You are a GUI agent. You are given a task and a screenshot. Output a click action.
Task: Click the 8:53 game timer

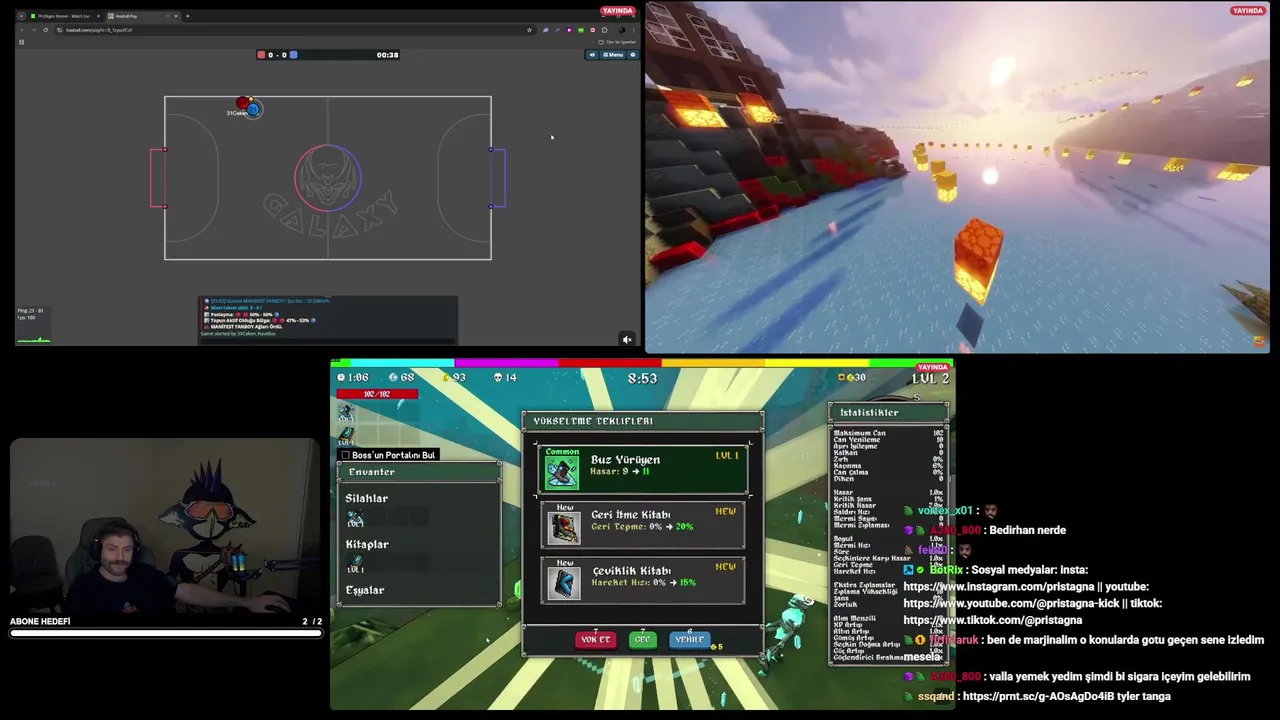pos(642,379)
